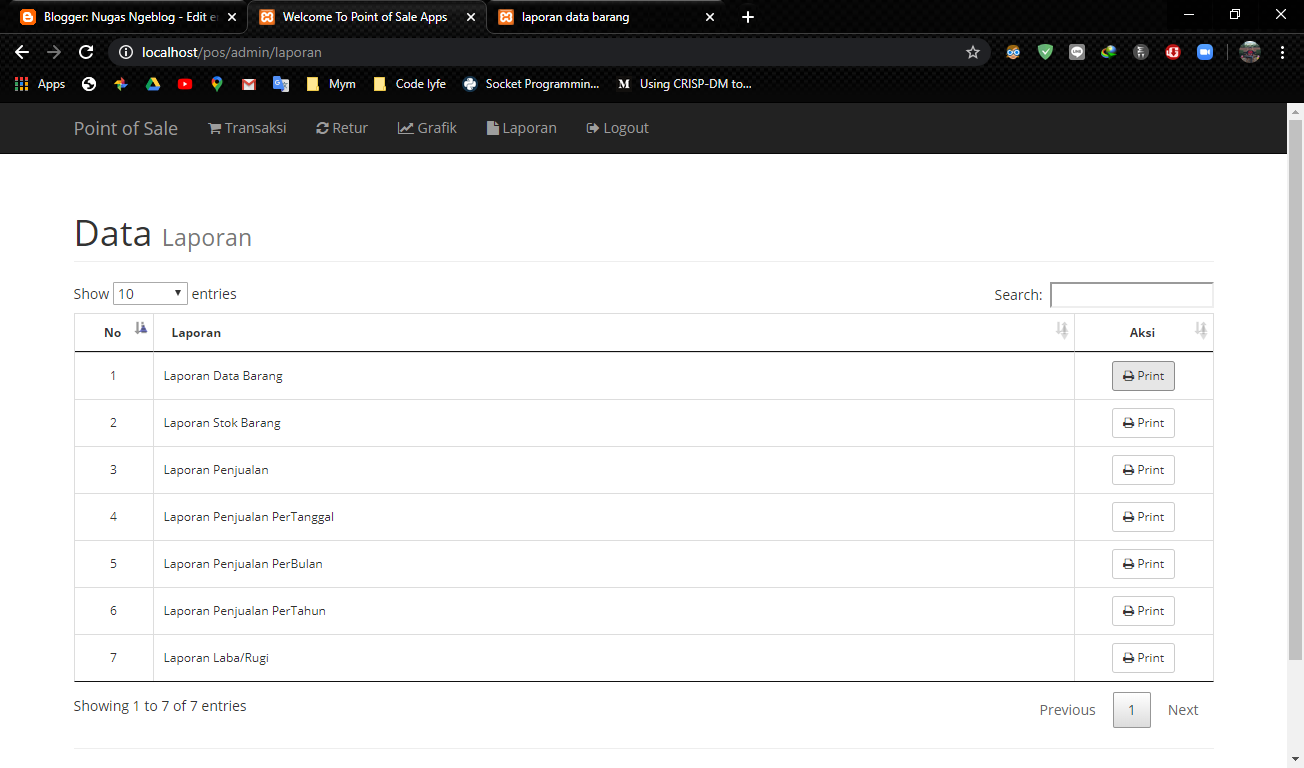Go to Previous pagination page

pyautogui.click(x=1067, y=710)
